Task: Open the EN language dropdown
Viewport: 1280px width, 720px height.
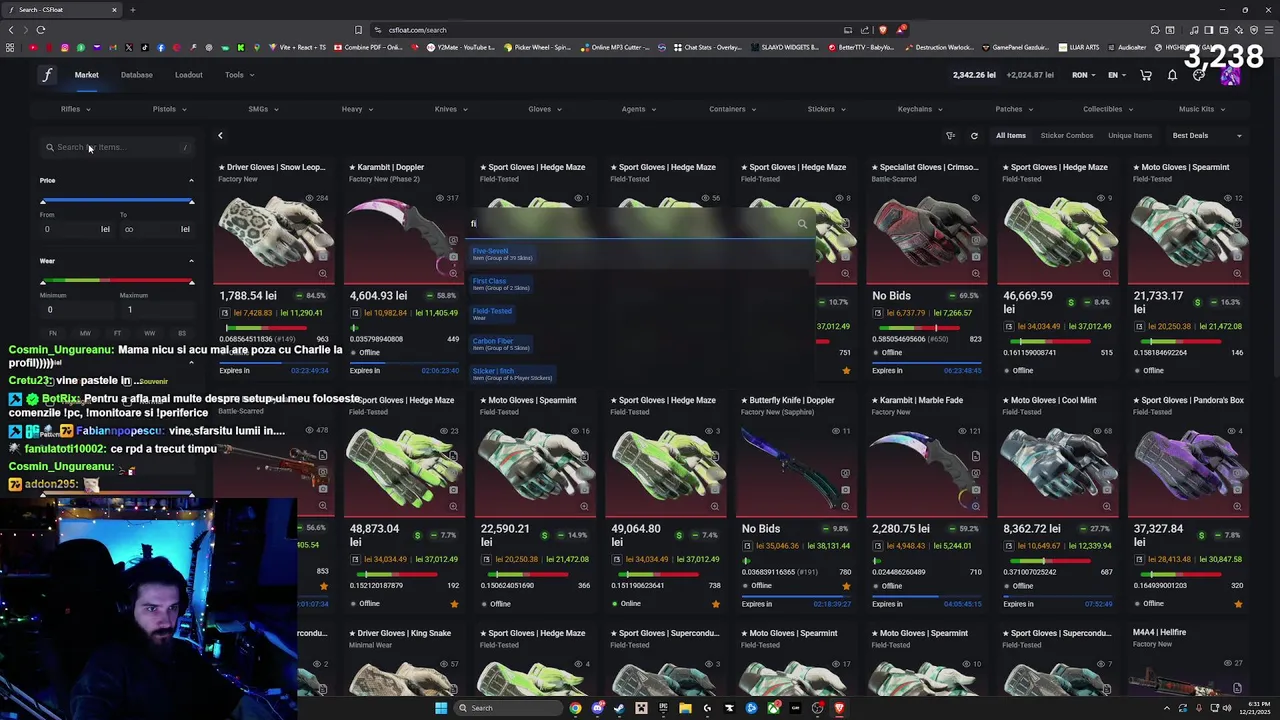Action: [1117, 75]
